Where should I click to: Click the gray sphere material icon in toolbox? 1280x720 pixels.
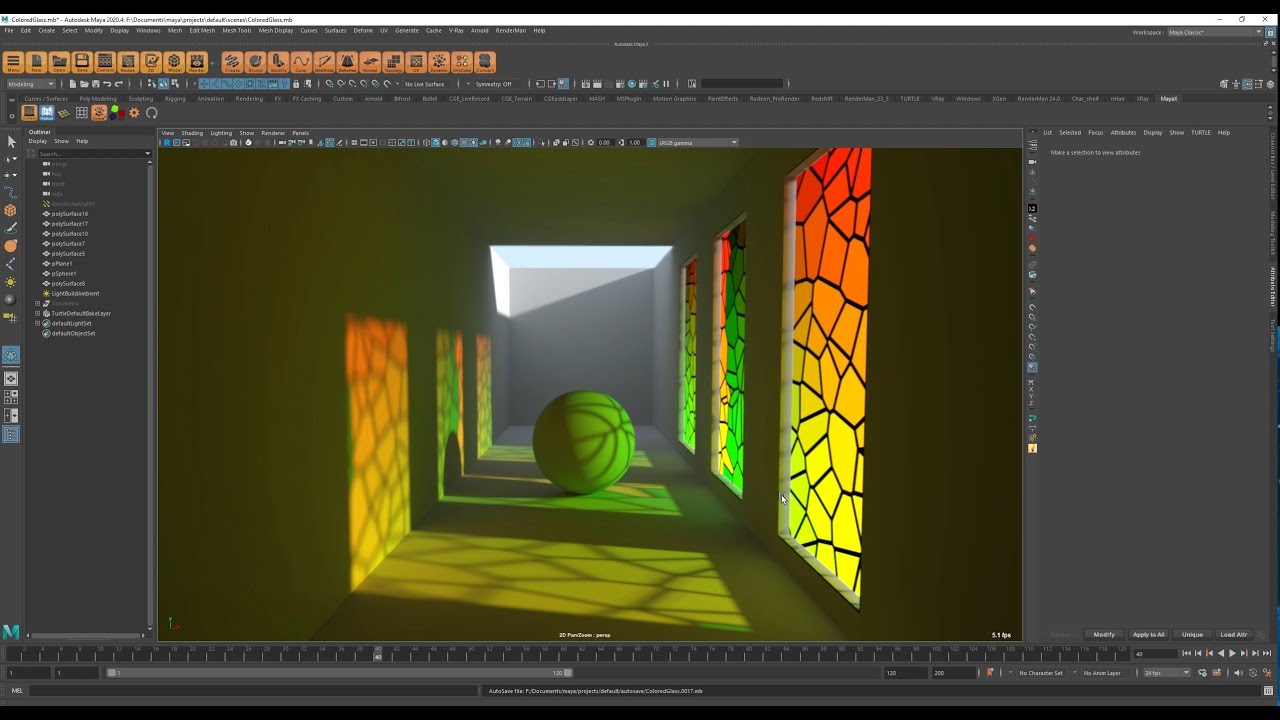pos(11,299)
